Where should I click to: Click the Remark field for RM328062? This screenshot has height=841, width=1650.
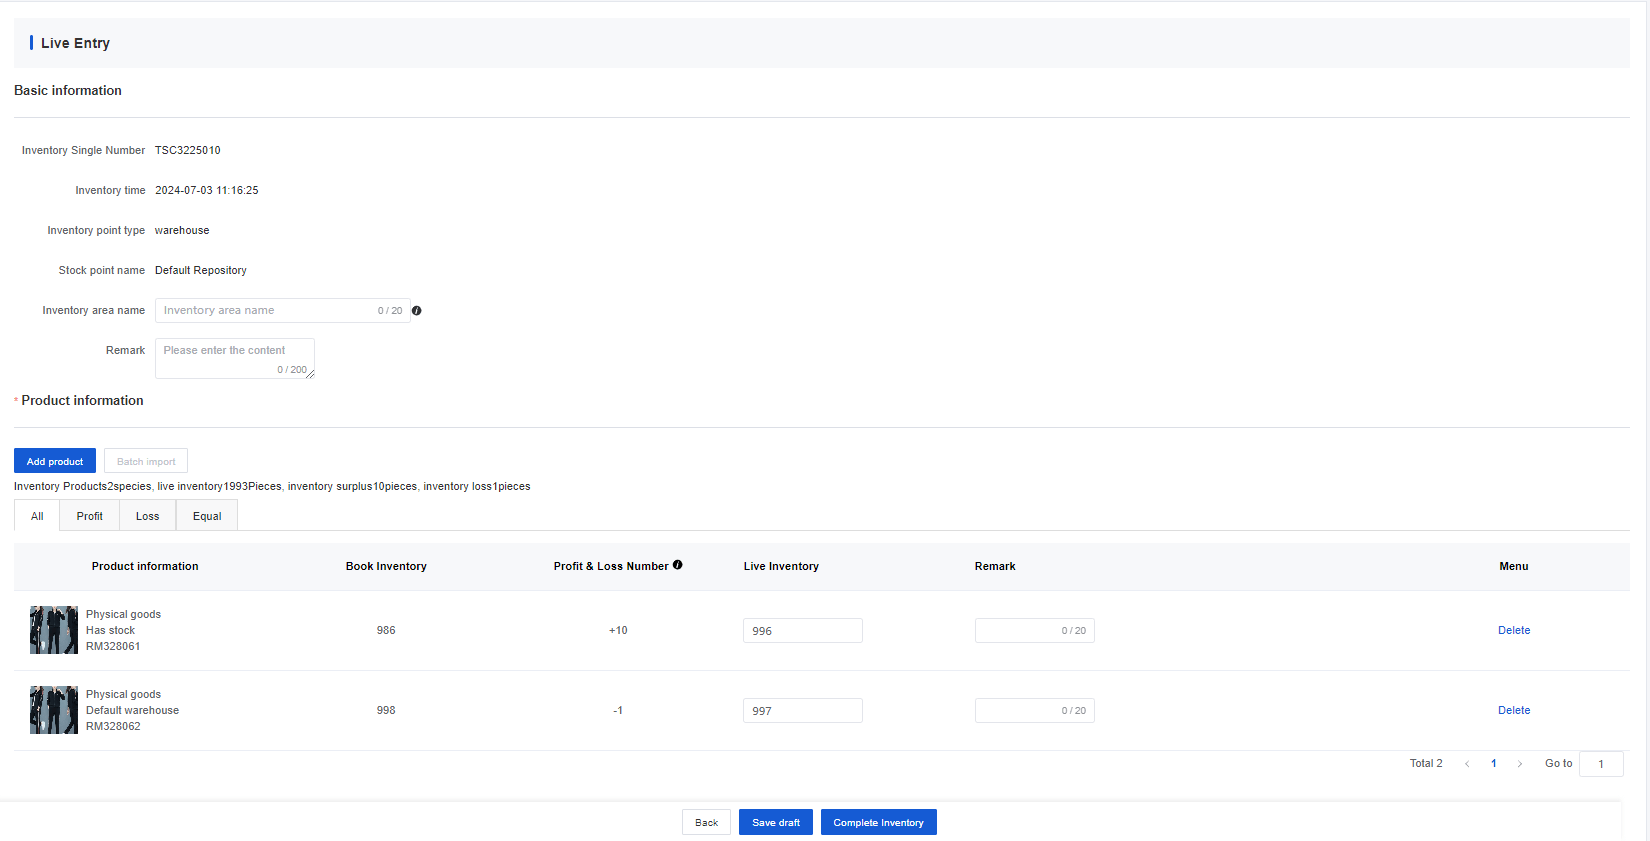pos(1035,711)
